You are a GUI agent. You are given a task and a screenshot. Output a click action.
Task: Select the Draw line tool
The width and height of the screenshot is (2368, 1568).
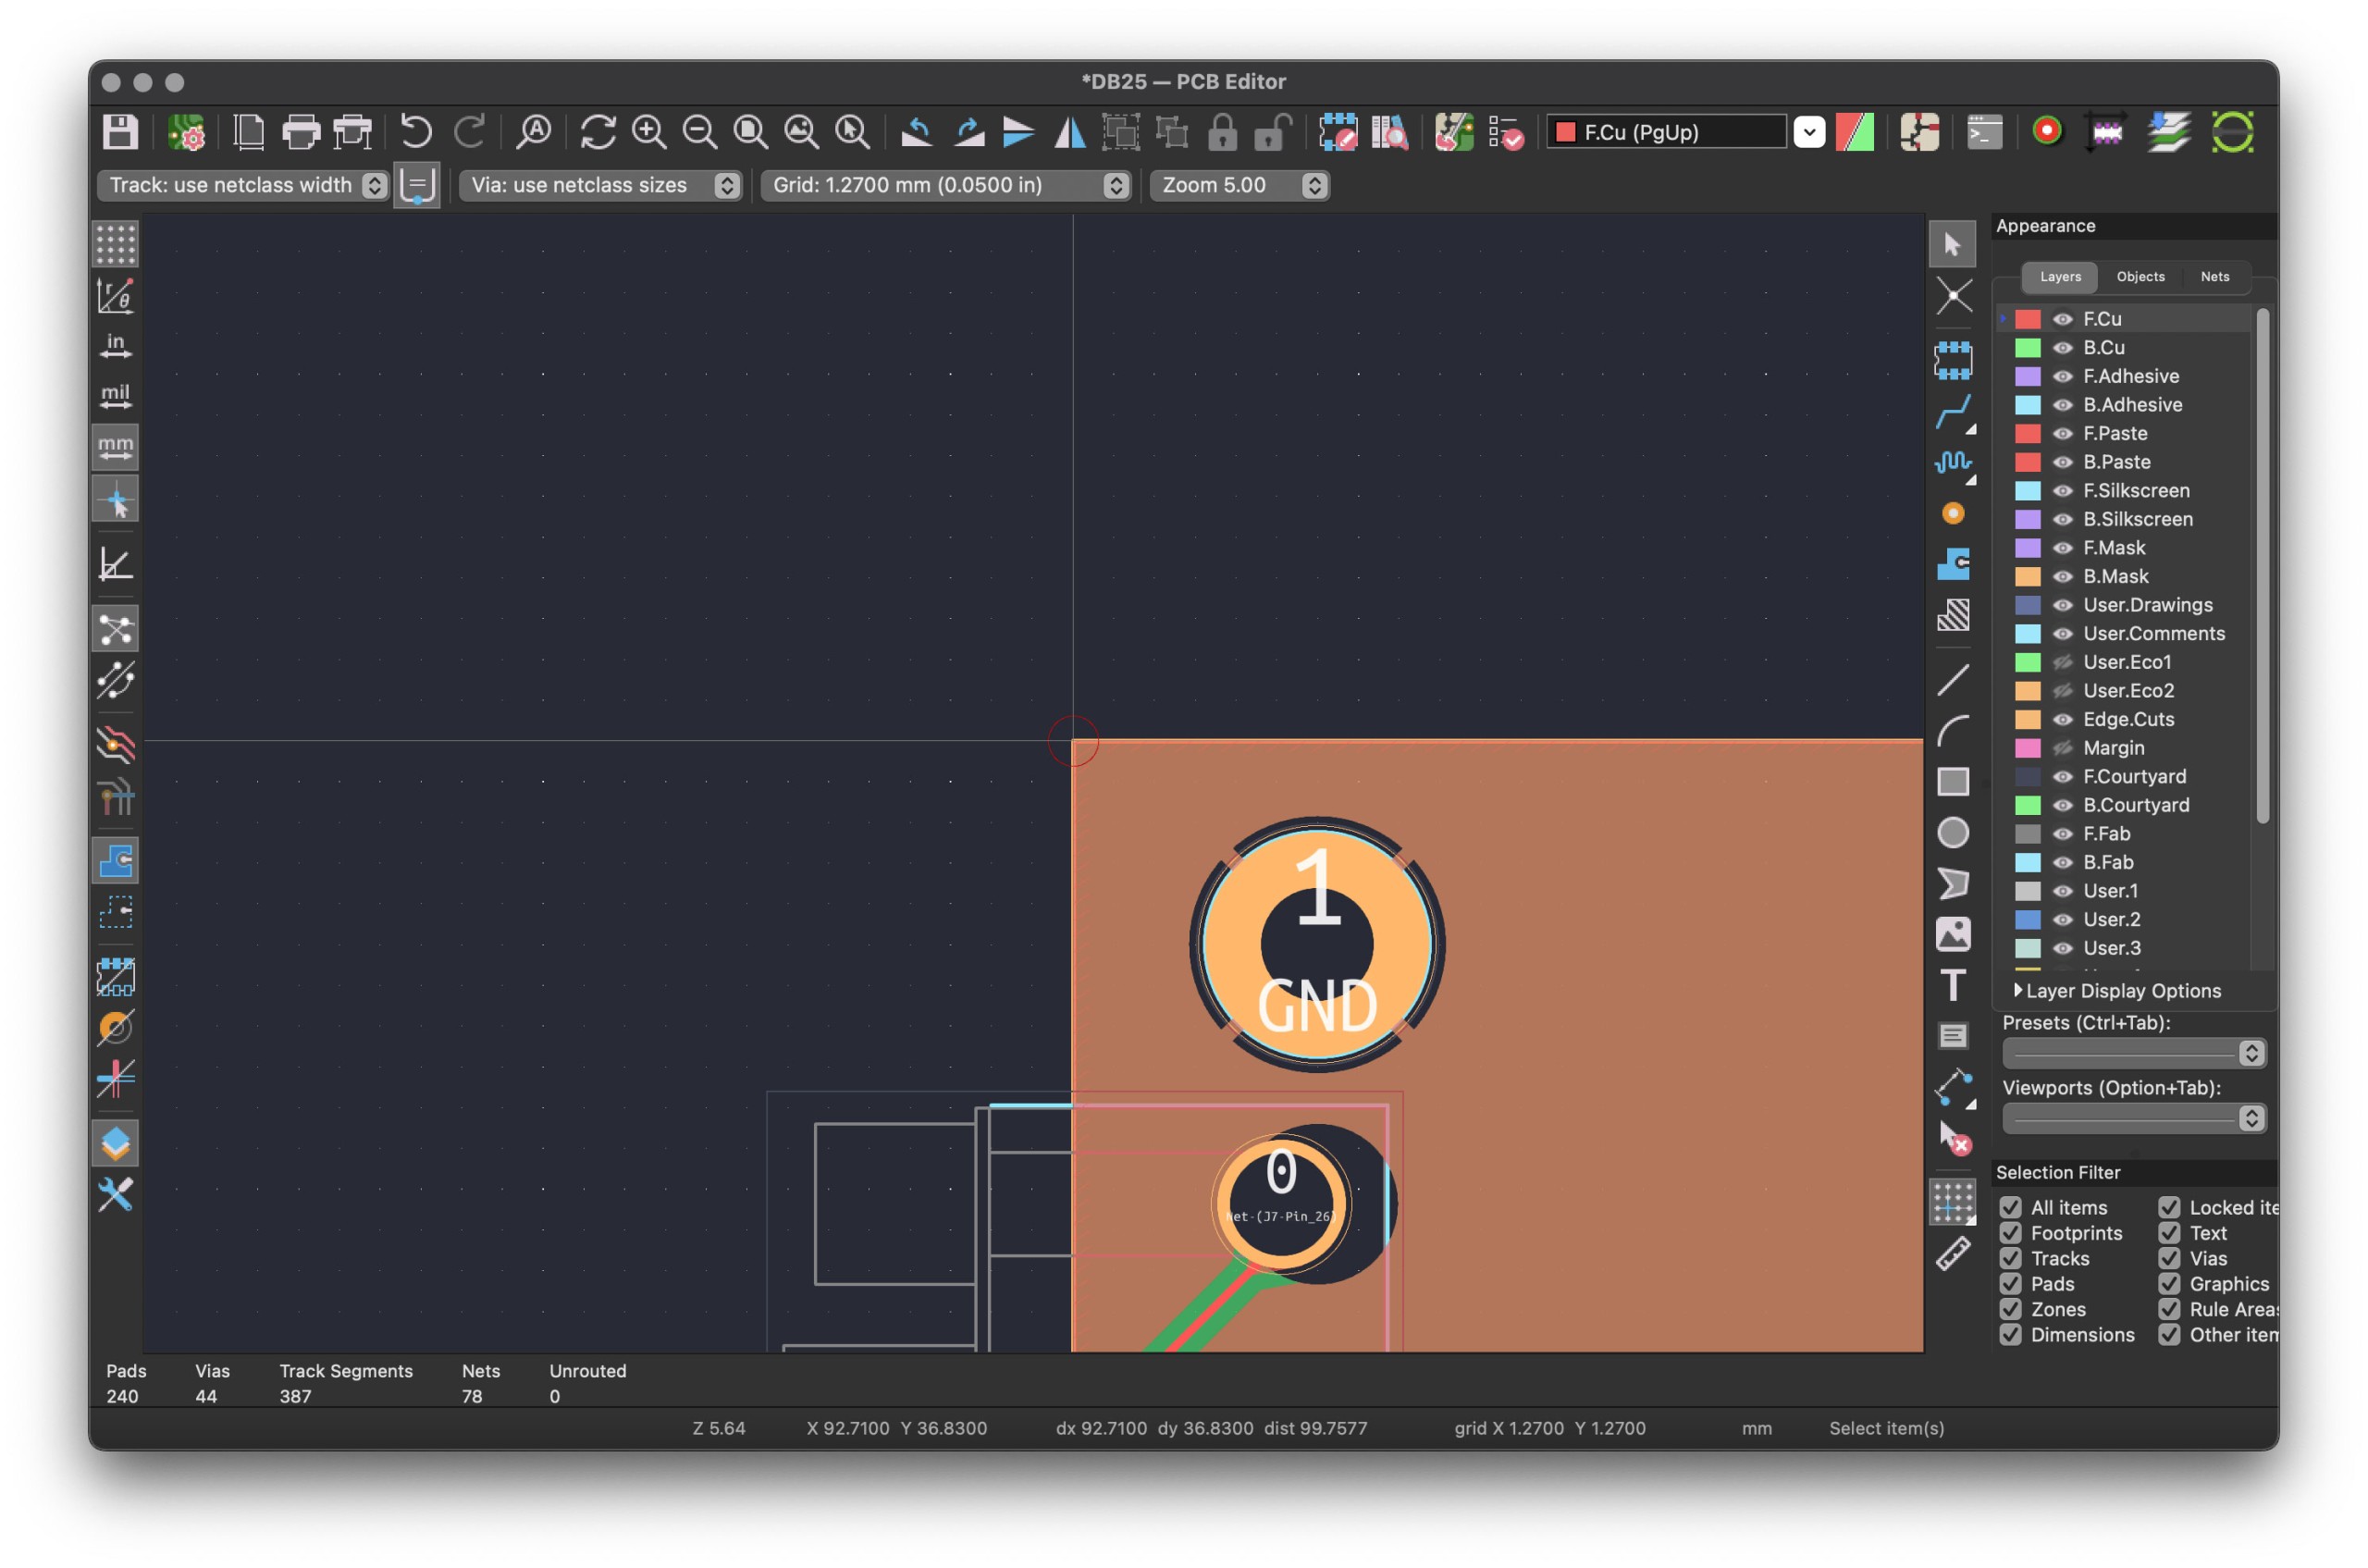click(1952, 680)
